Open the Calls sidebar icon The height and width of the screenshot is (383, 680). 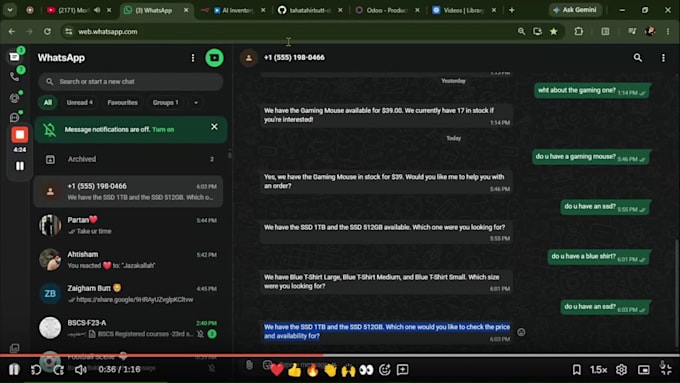pyautogui.click(x=14, y=77)
